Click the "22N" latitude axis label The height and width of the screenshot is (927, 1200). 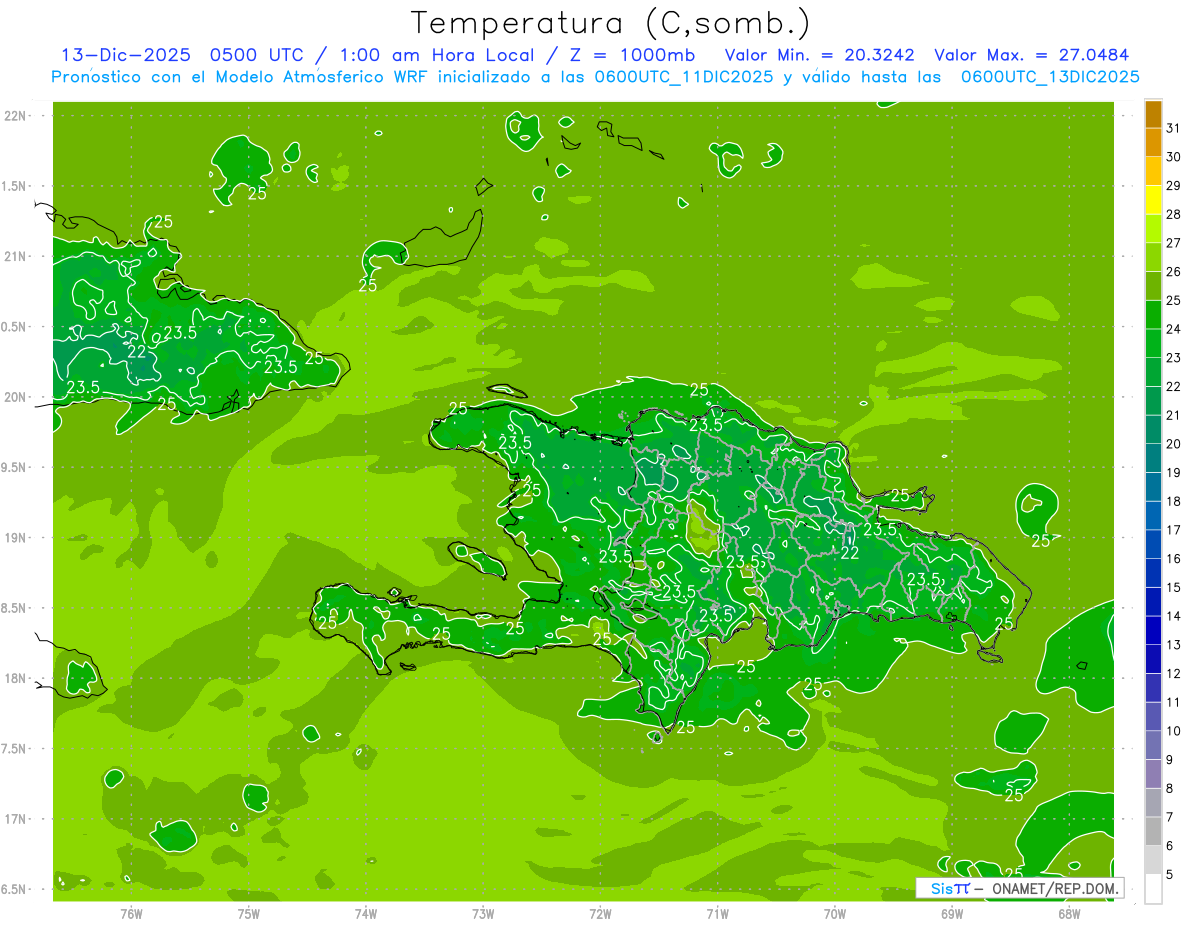point(16,116)
